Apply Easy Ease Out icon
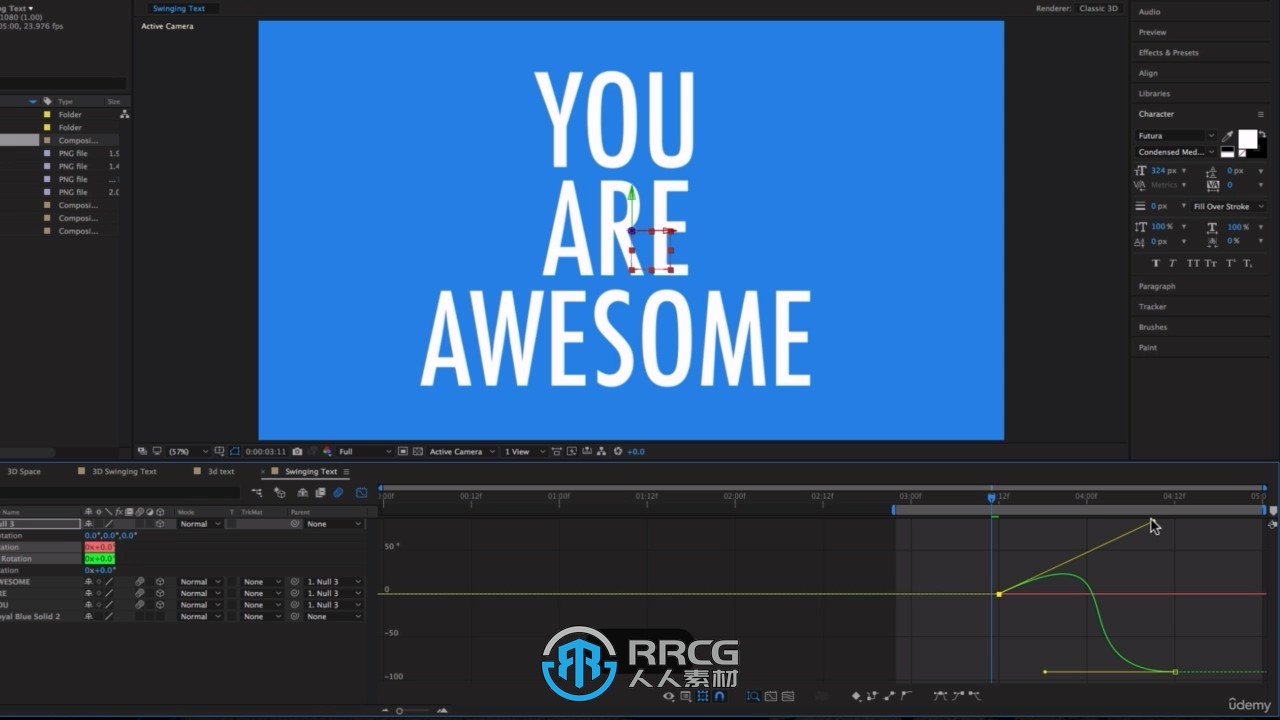 tap(975, 695)
